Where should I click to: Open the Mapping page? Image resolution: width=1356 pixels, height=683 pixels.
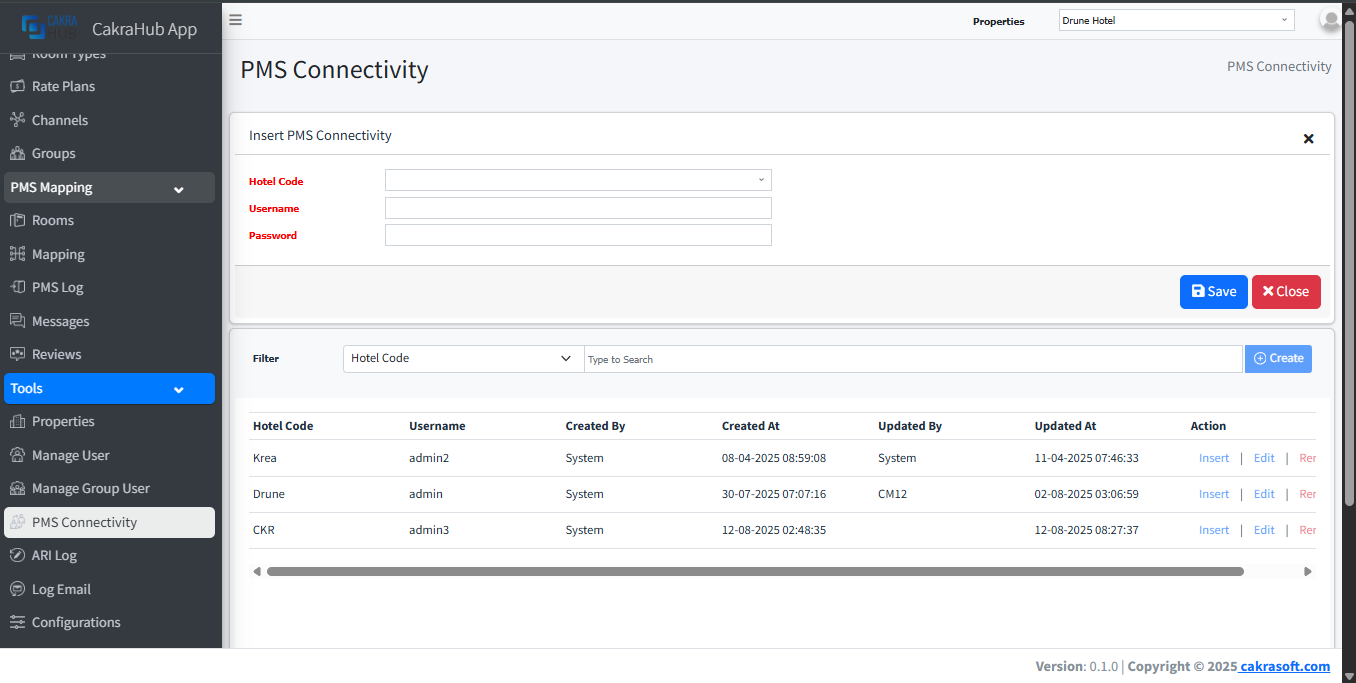coord(56,253)
